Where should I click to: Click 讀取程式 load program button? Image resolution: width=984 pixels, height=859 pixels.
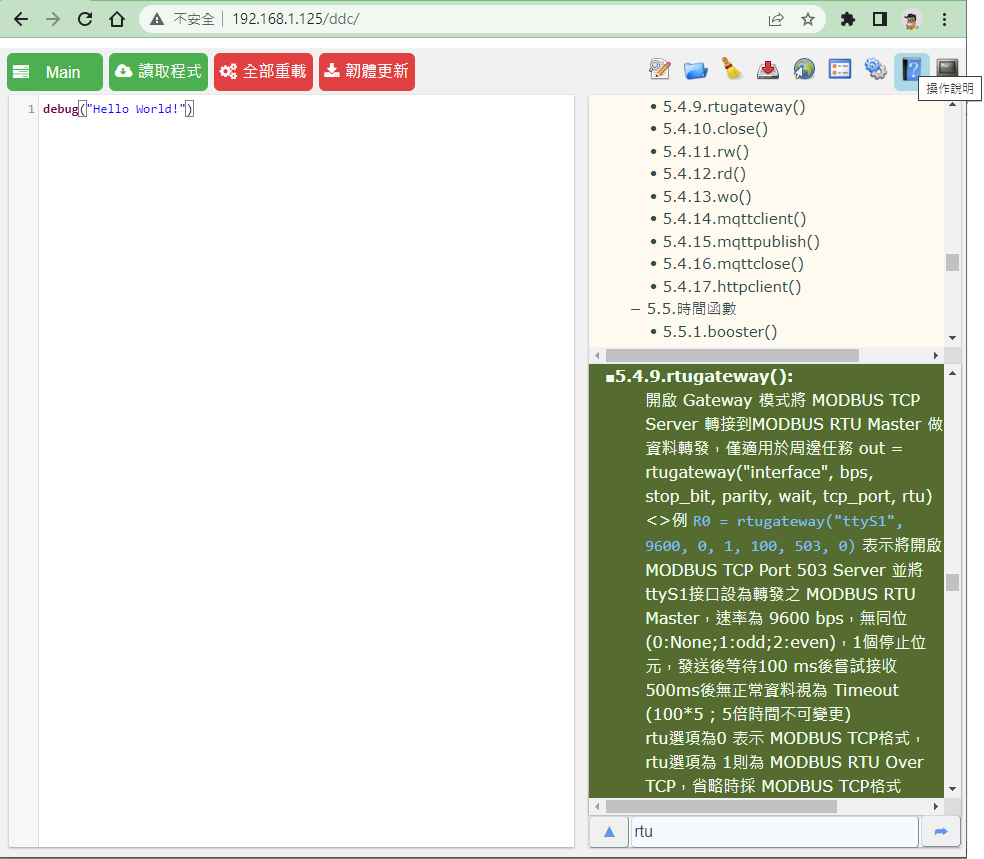158,72
